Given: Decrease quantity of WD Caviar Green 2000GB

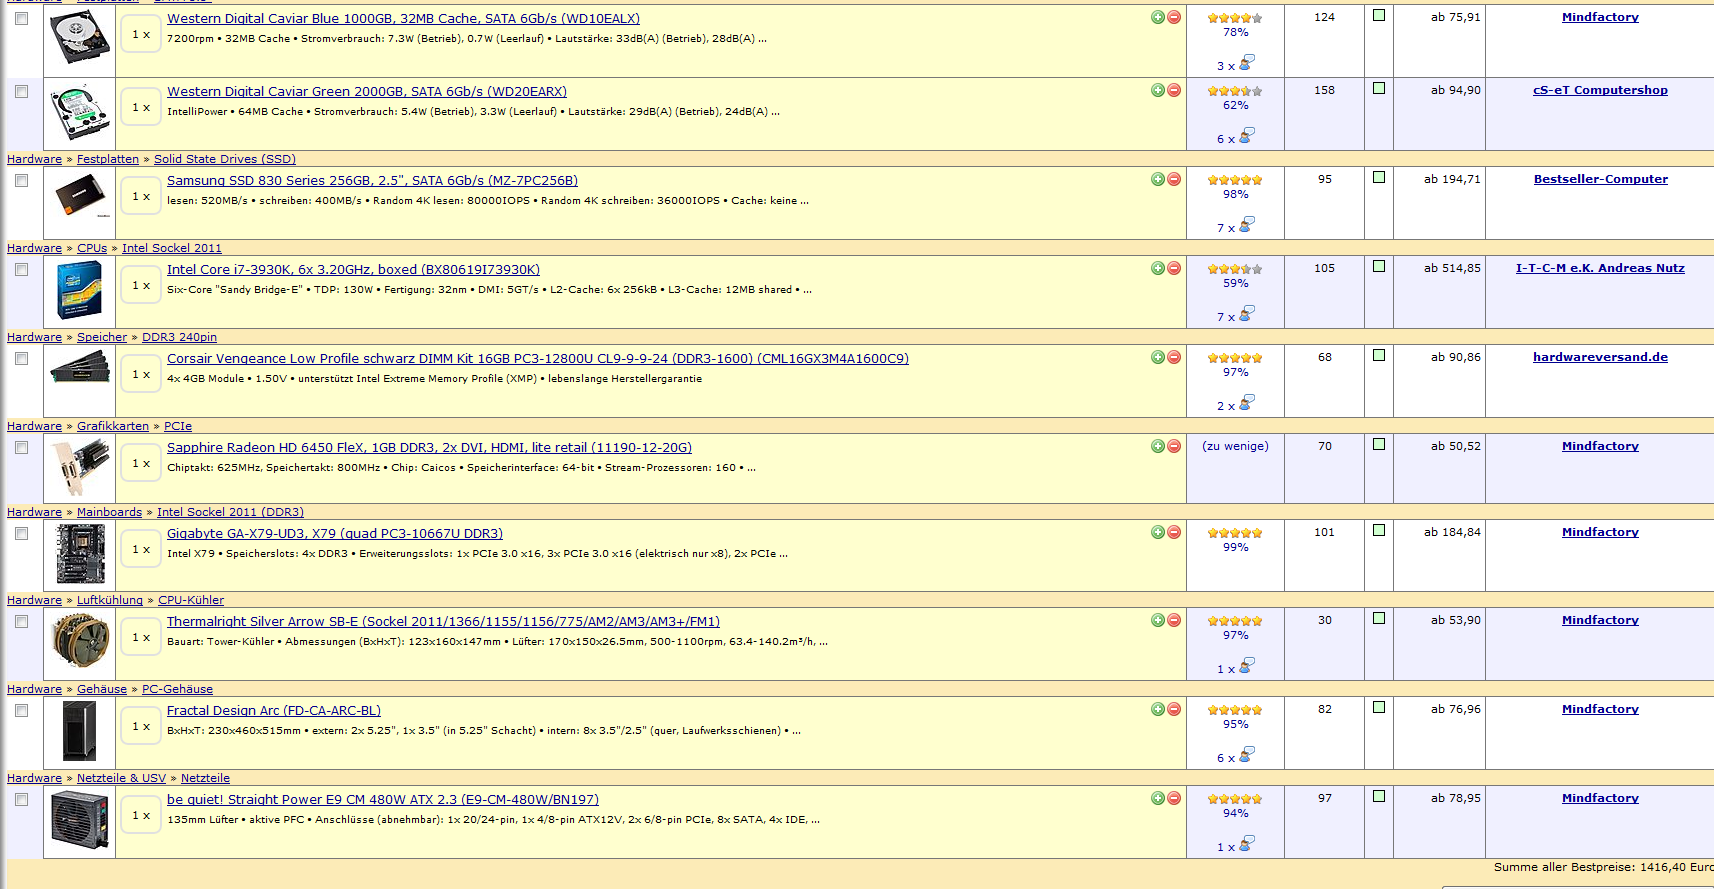Looking at the screenshot, I should coord(1174,90).
